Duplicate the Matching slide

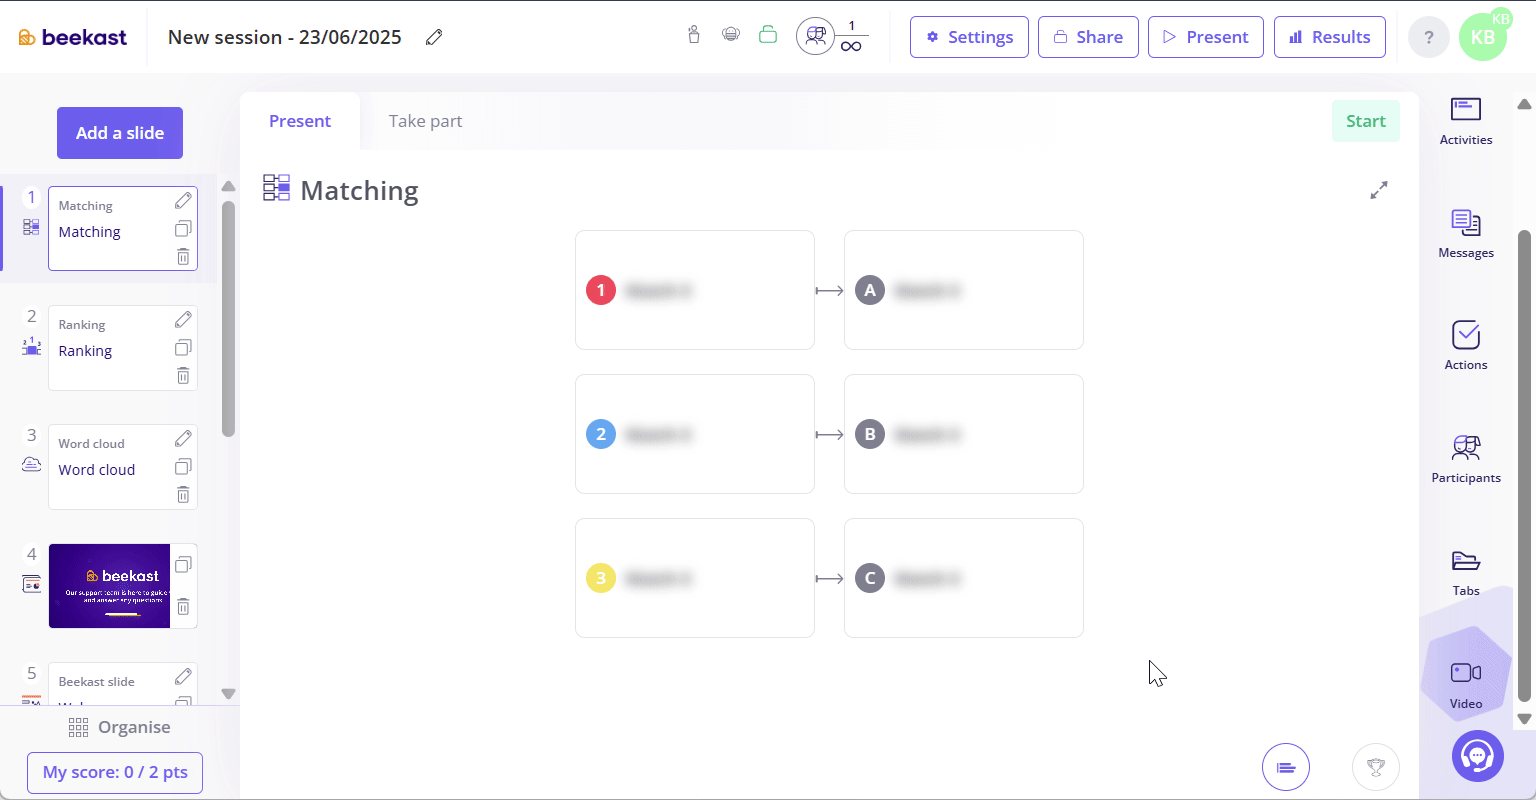[183, 229]
